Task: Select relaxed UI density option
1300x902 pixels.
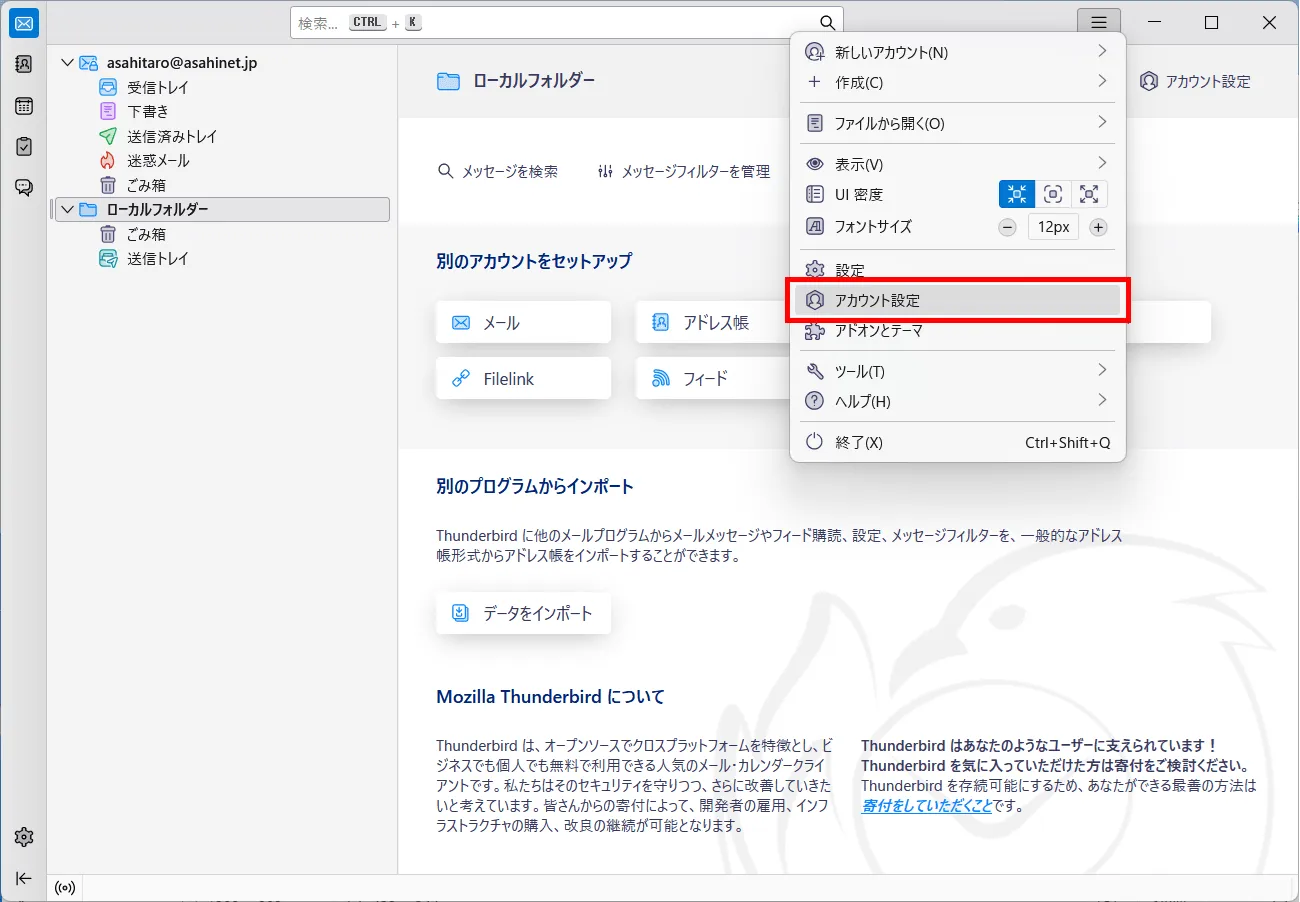Action: coord(1089,195)
